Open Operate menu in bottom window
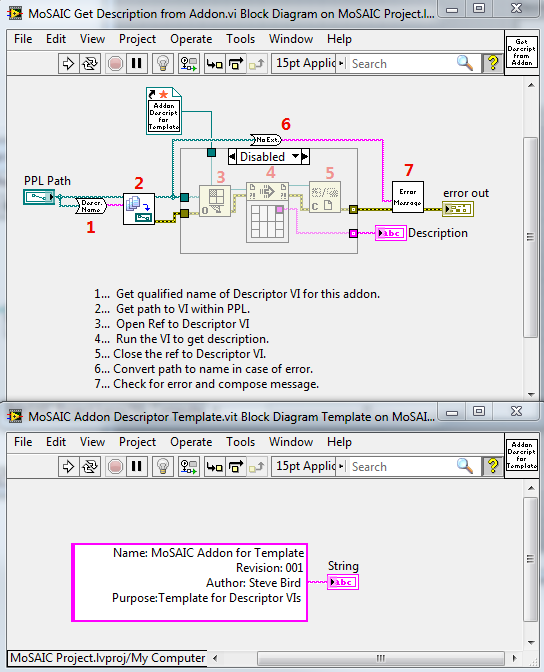544x672 pixels. click(191, 442)
